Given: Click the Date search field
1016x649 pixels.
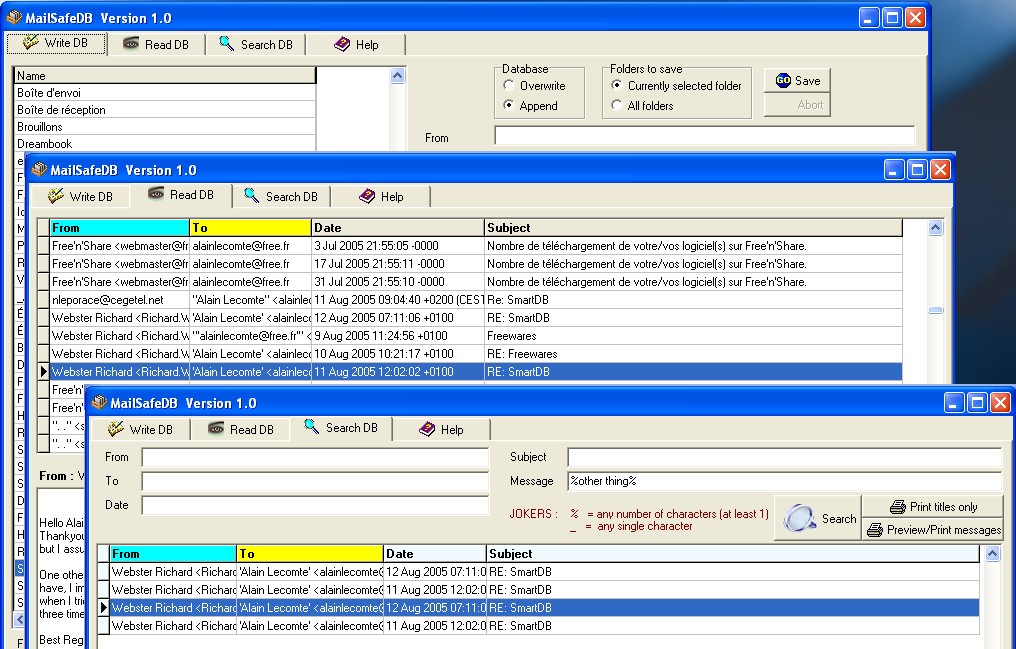Looking at the screenshot, I should point(315,505).
